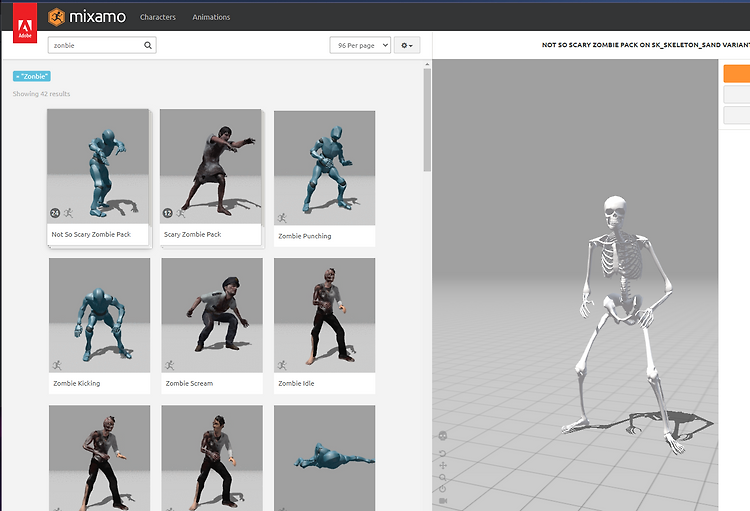Select the Zombie Scream thumbnail
The image size is (750, 511).
click(x=212, y=315)
